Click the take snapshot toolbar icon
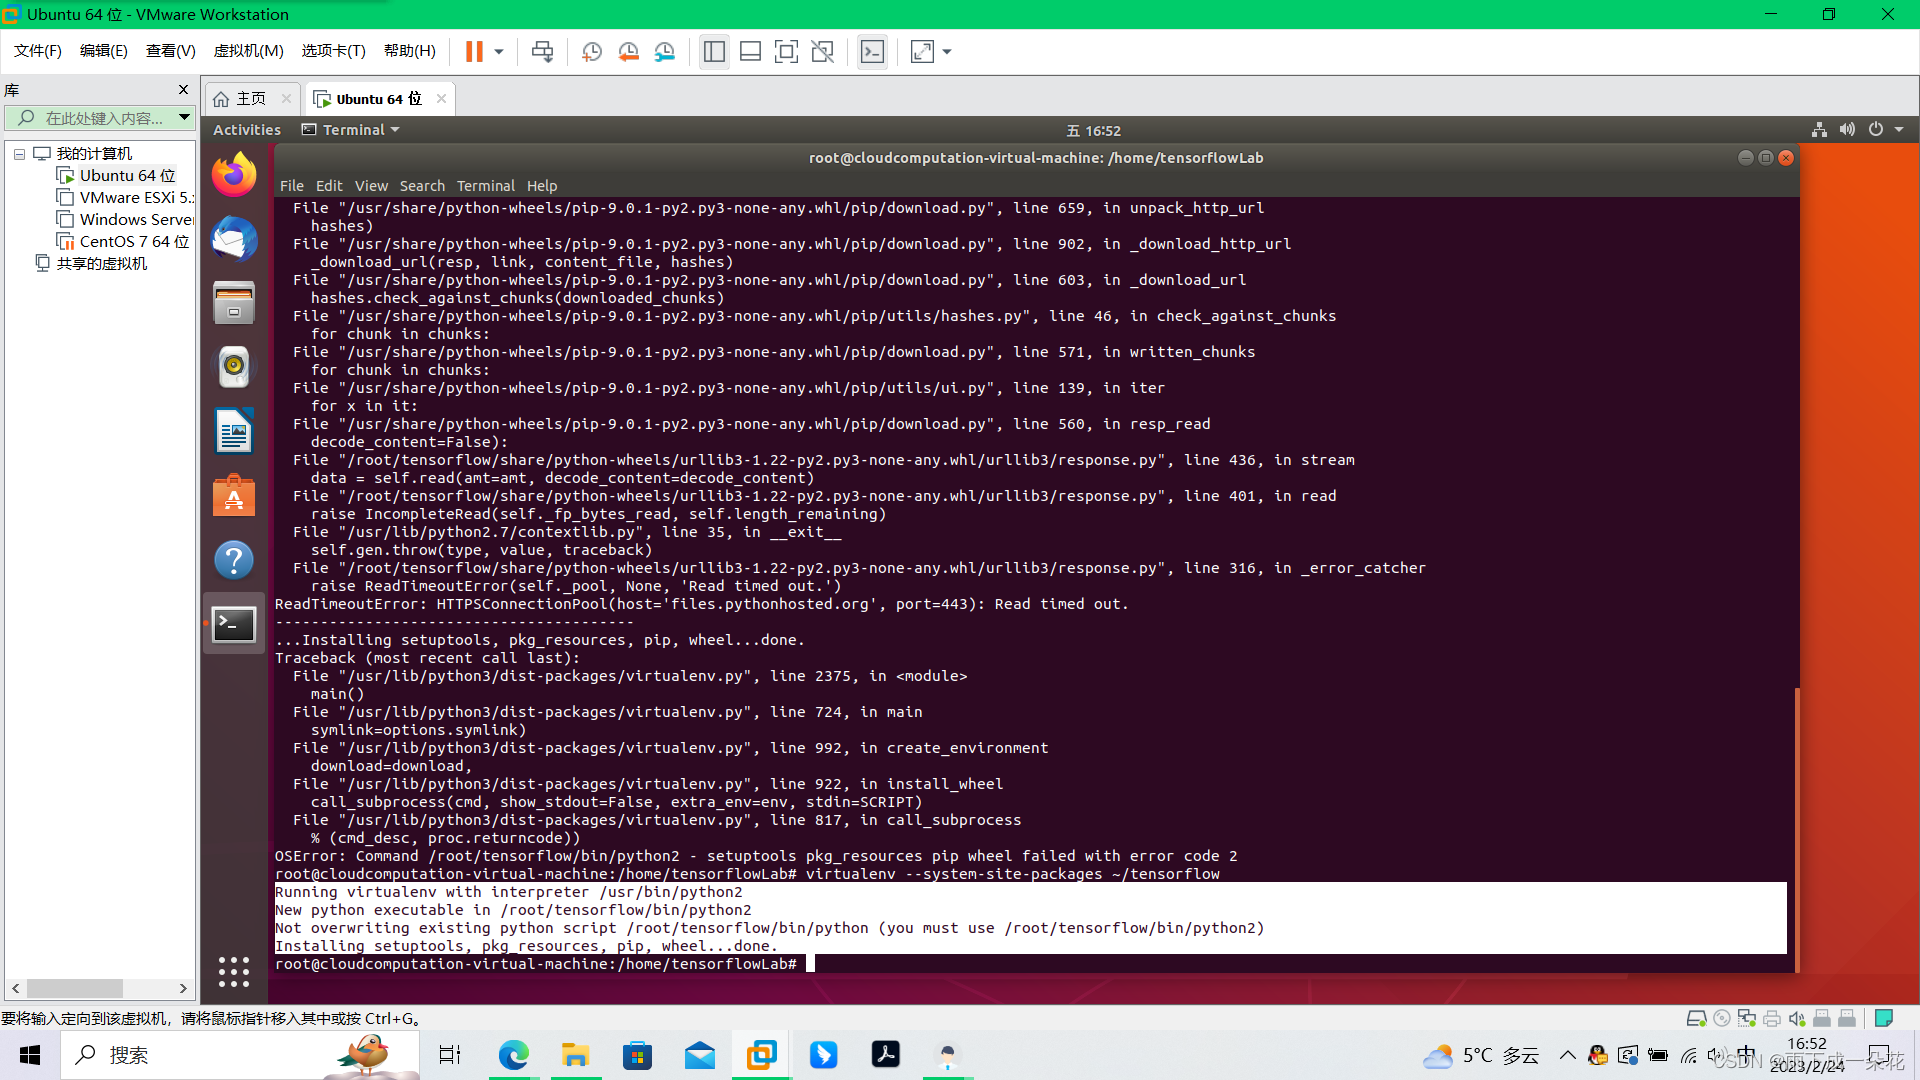1920x1080 pixels. [x=592, y=52]
